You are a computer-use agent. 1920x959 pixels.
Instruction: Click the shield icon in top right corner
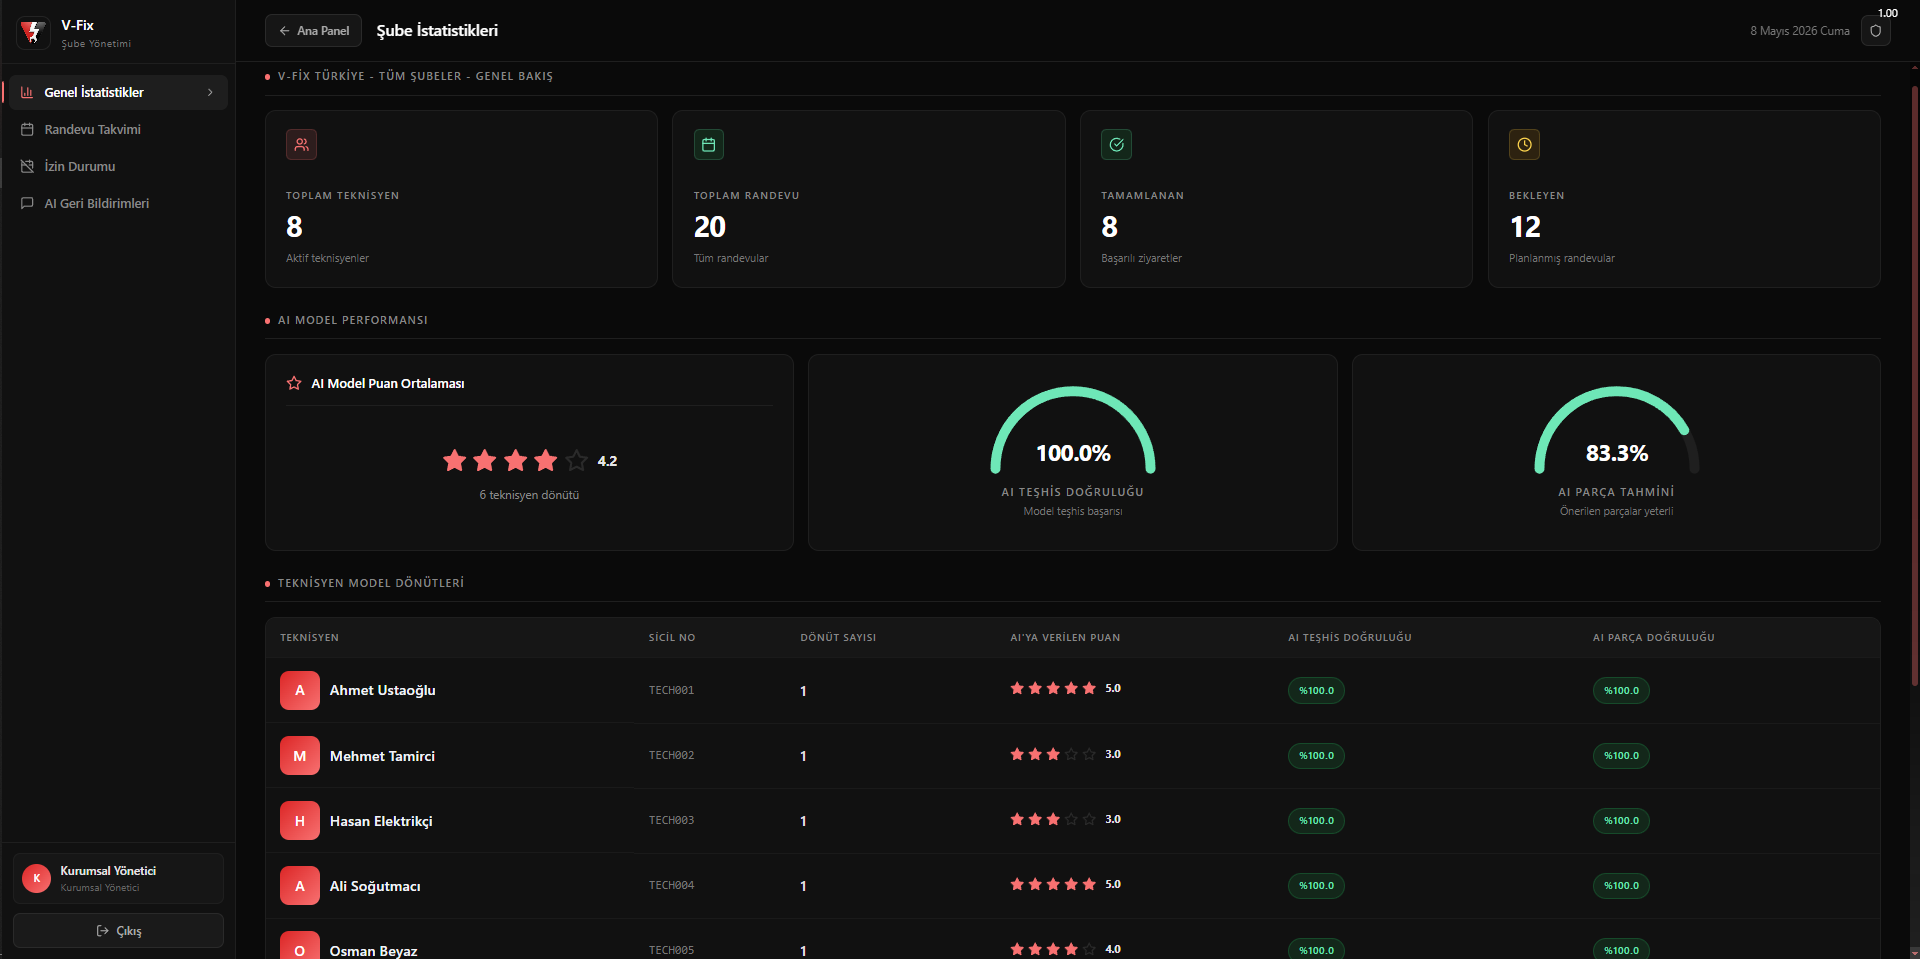click(1875, 31)
